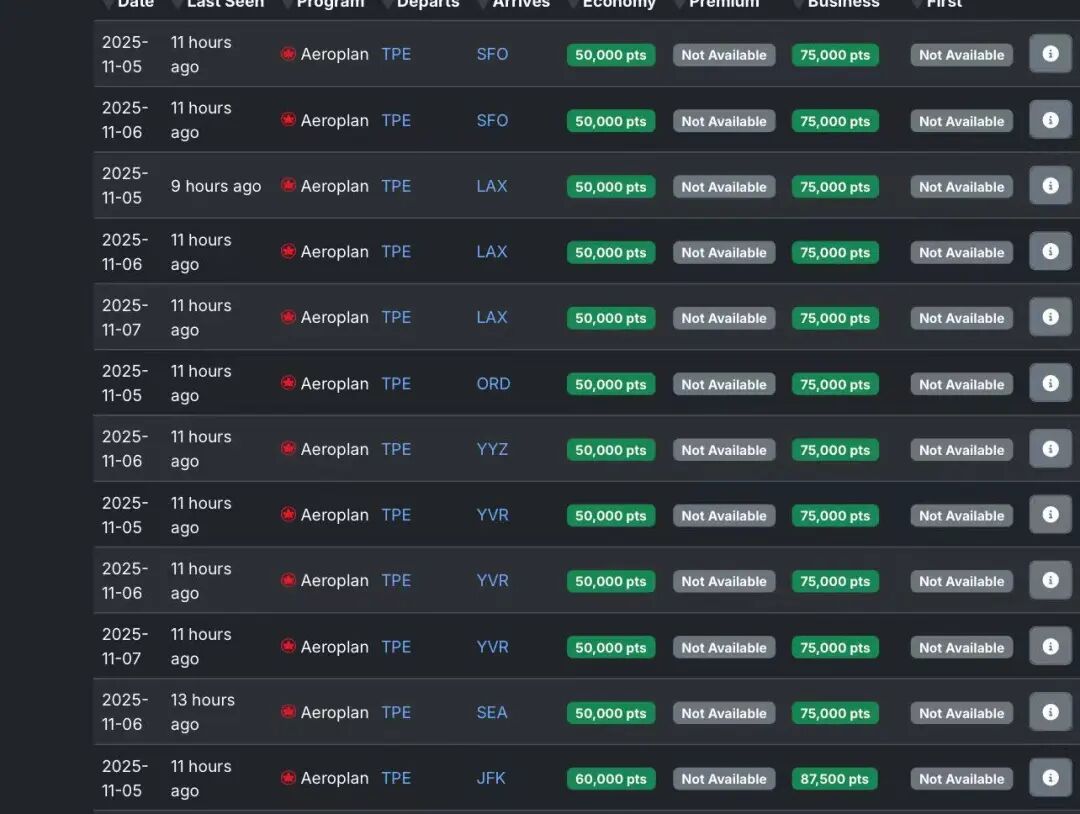Select 75,000 pts business badge in YYZ row

(x=835, y=450)
